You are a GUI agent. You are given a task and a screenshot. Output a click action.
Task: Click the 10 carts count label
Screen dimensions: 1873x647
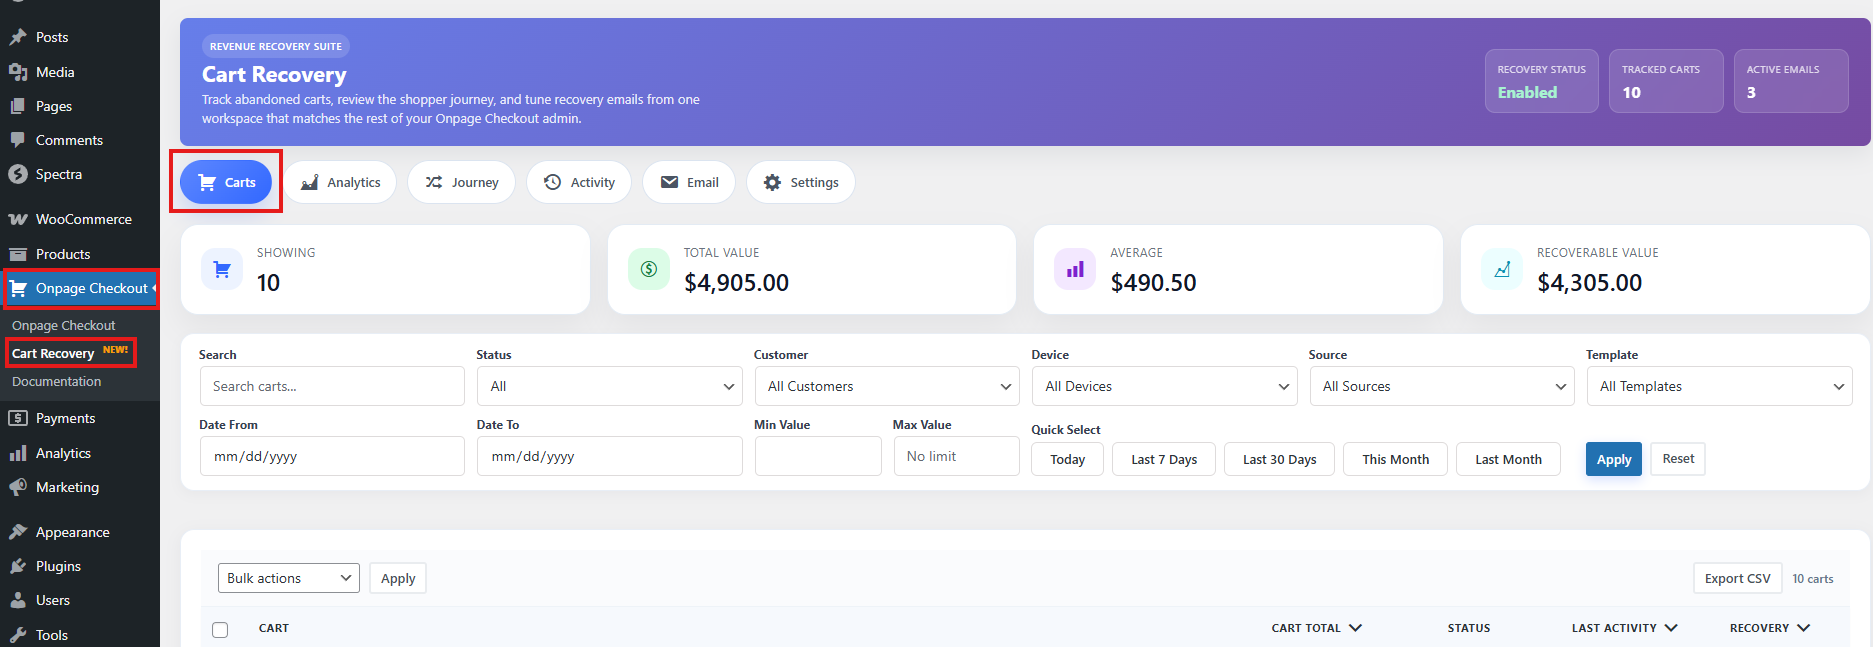[x=1813, y=579]
